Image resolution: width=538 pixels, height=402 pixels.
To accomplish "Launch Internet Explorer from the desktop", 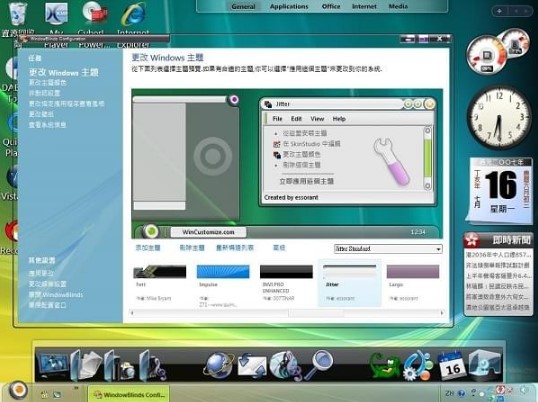I will [133, 14].
